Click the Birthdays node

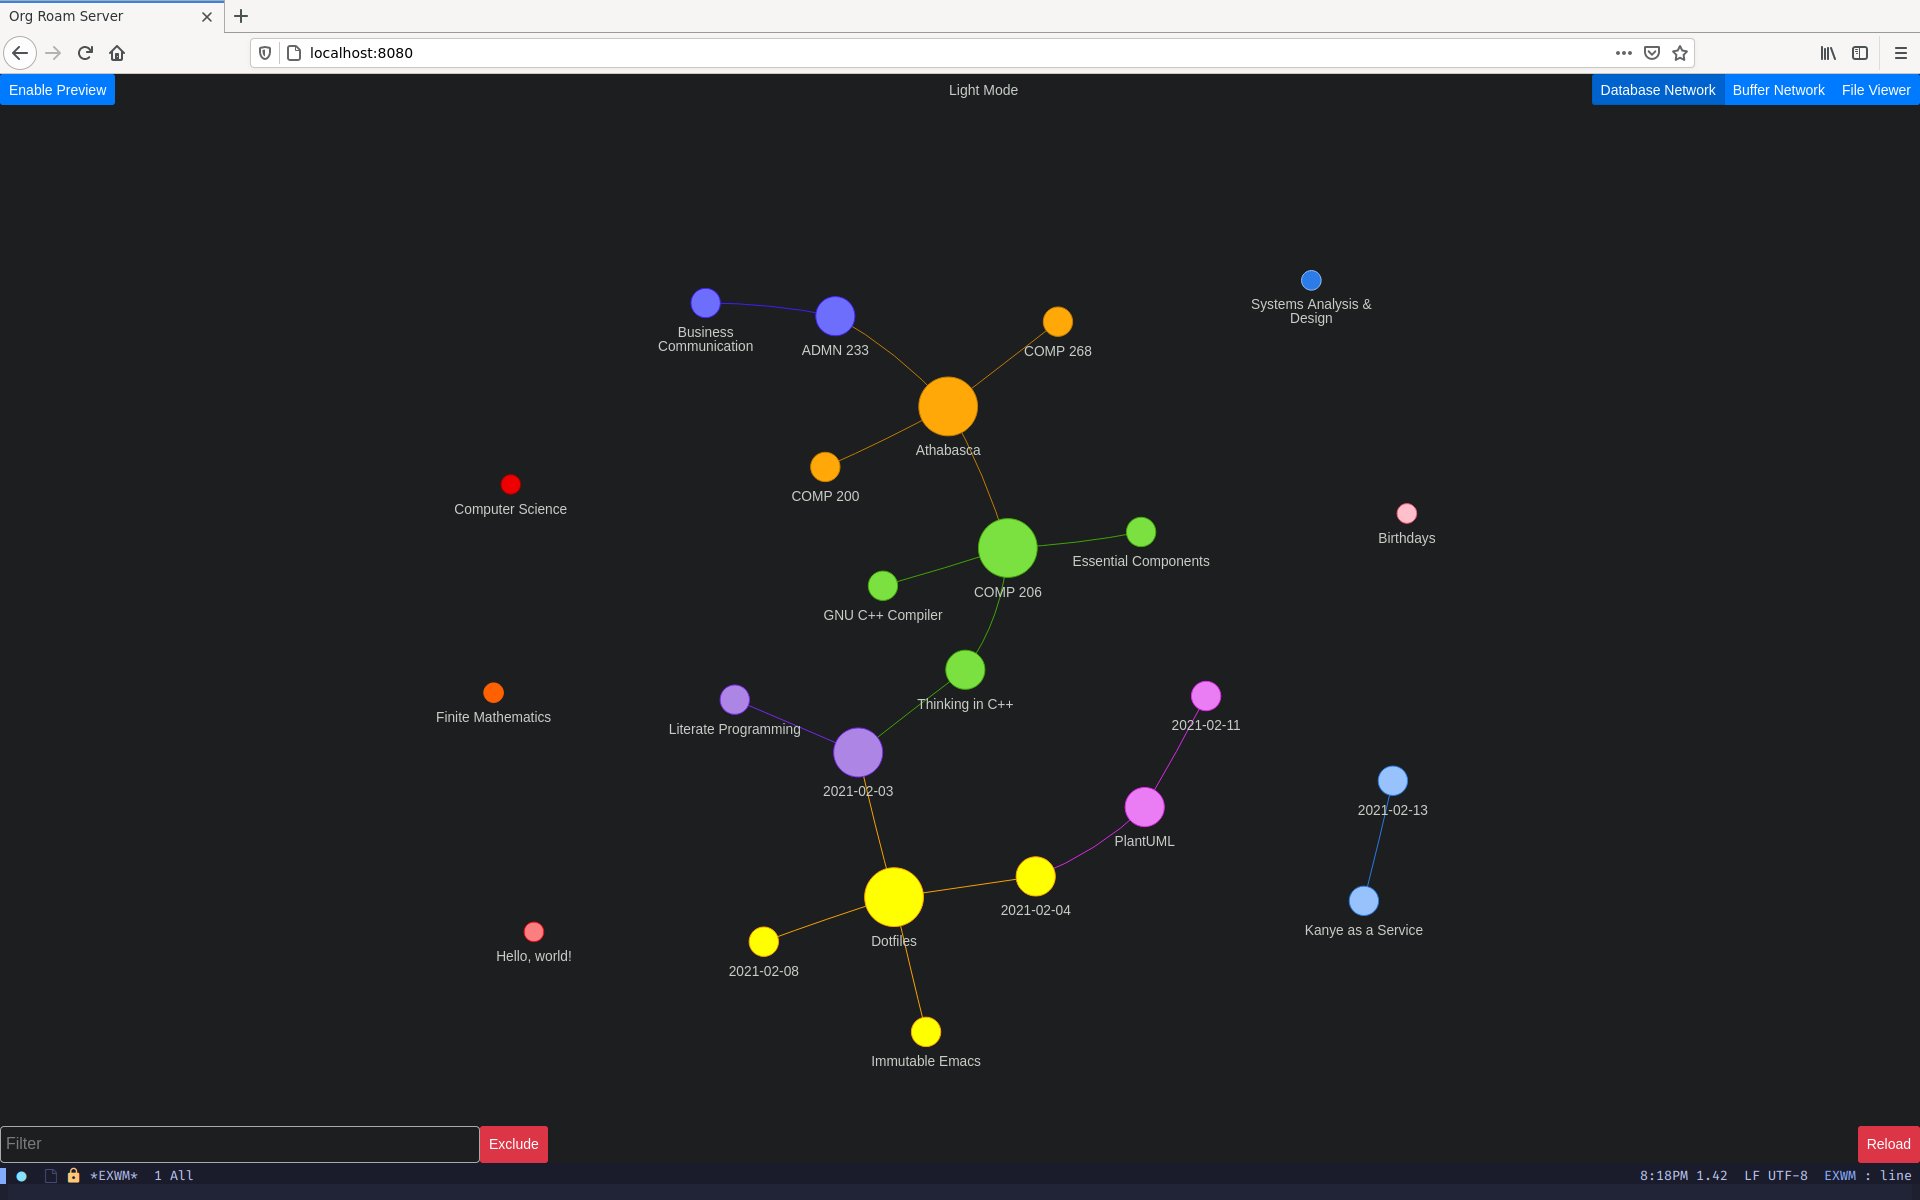[1404, 513]
